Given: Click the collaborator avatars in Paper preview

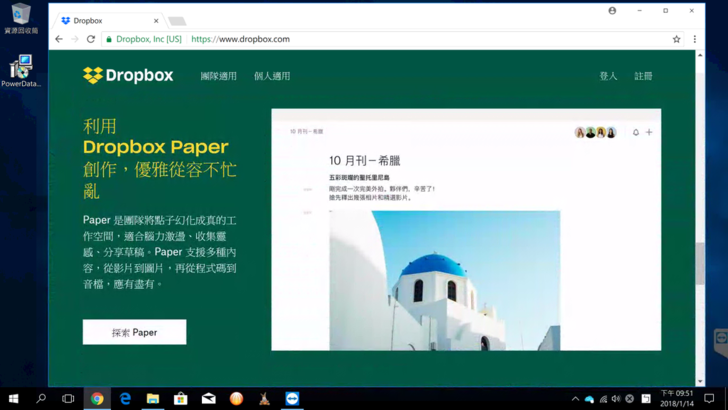Looking at the screenshot, I should pyautogui.click(x=596, y=133).
